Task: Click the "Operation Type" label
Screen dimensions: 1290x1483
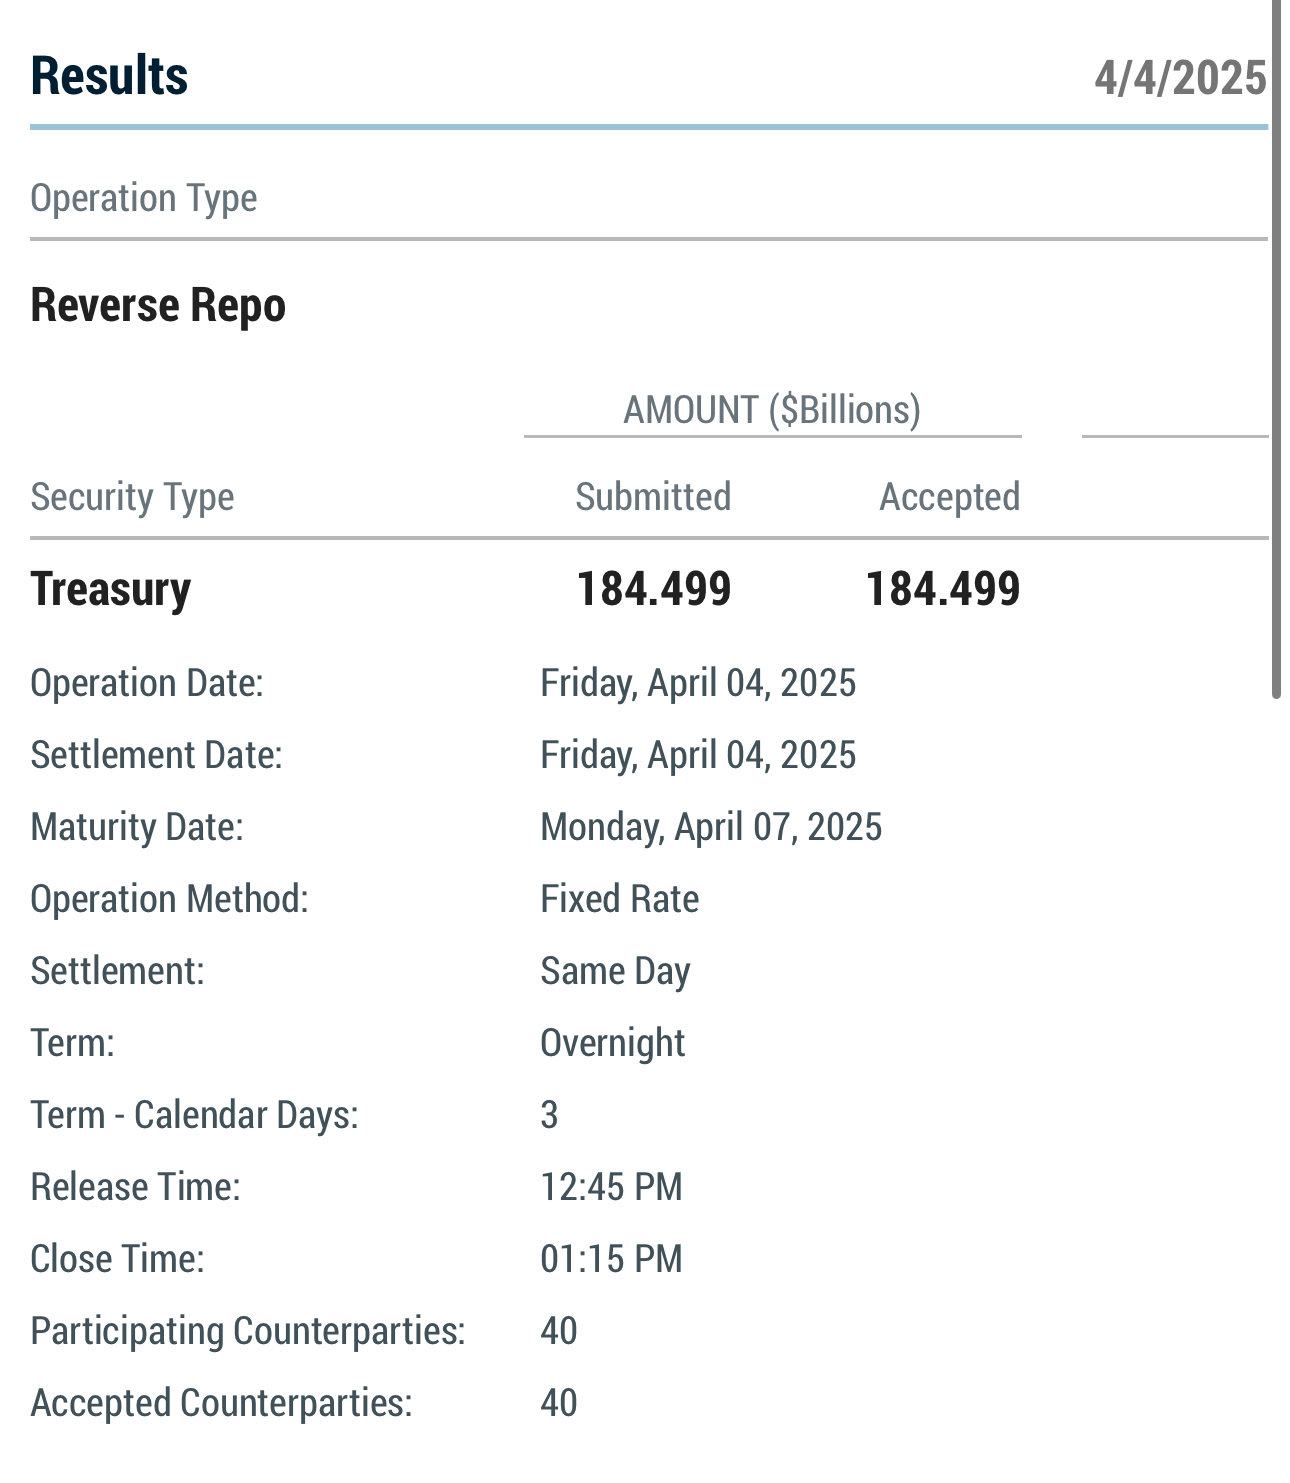Action: point(144,198)
